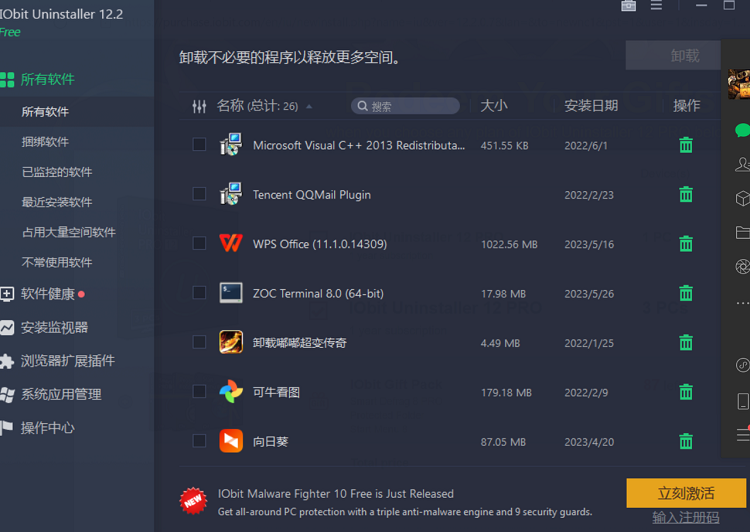This screenshot has width=750, height=532.
Task: Click the 立刻激活 button
Action: (686, 493)
